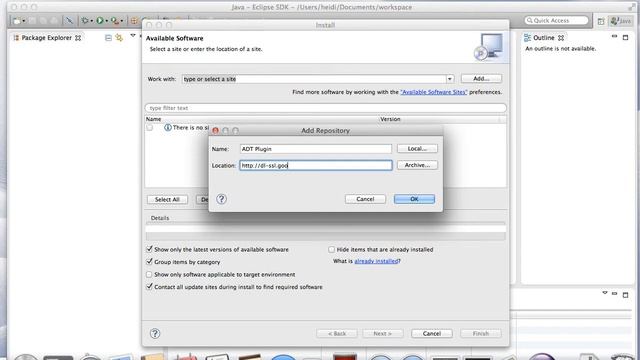Click the Open Perspective icon
This screenshot has height=360, width=640.
pos(601,21)
